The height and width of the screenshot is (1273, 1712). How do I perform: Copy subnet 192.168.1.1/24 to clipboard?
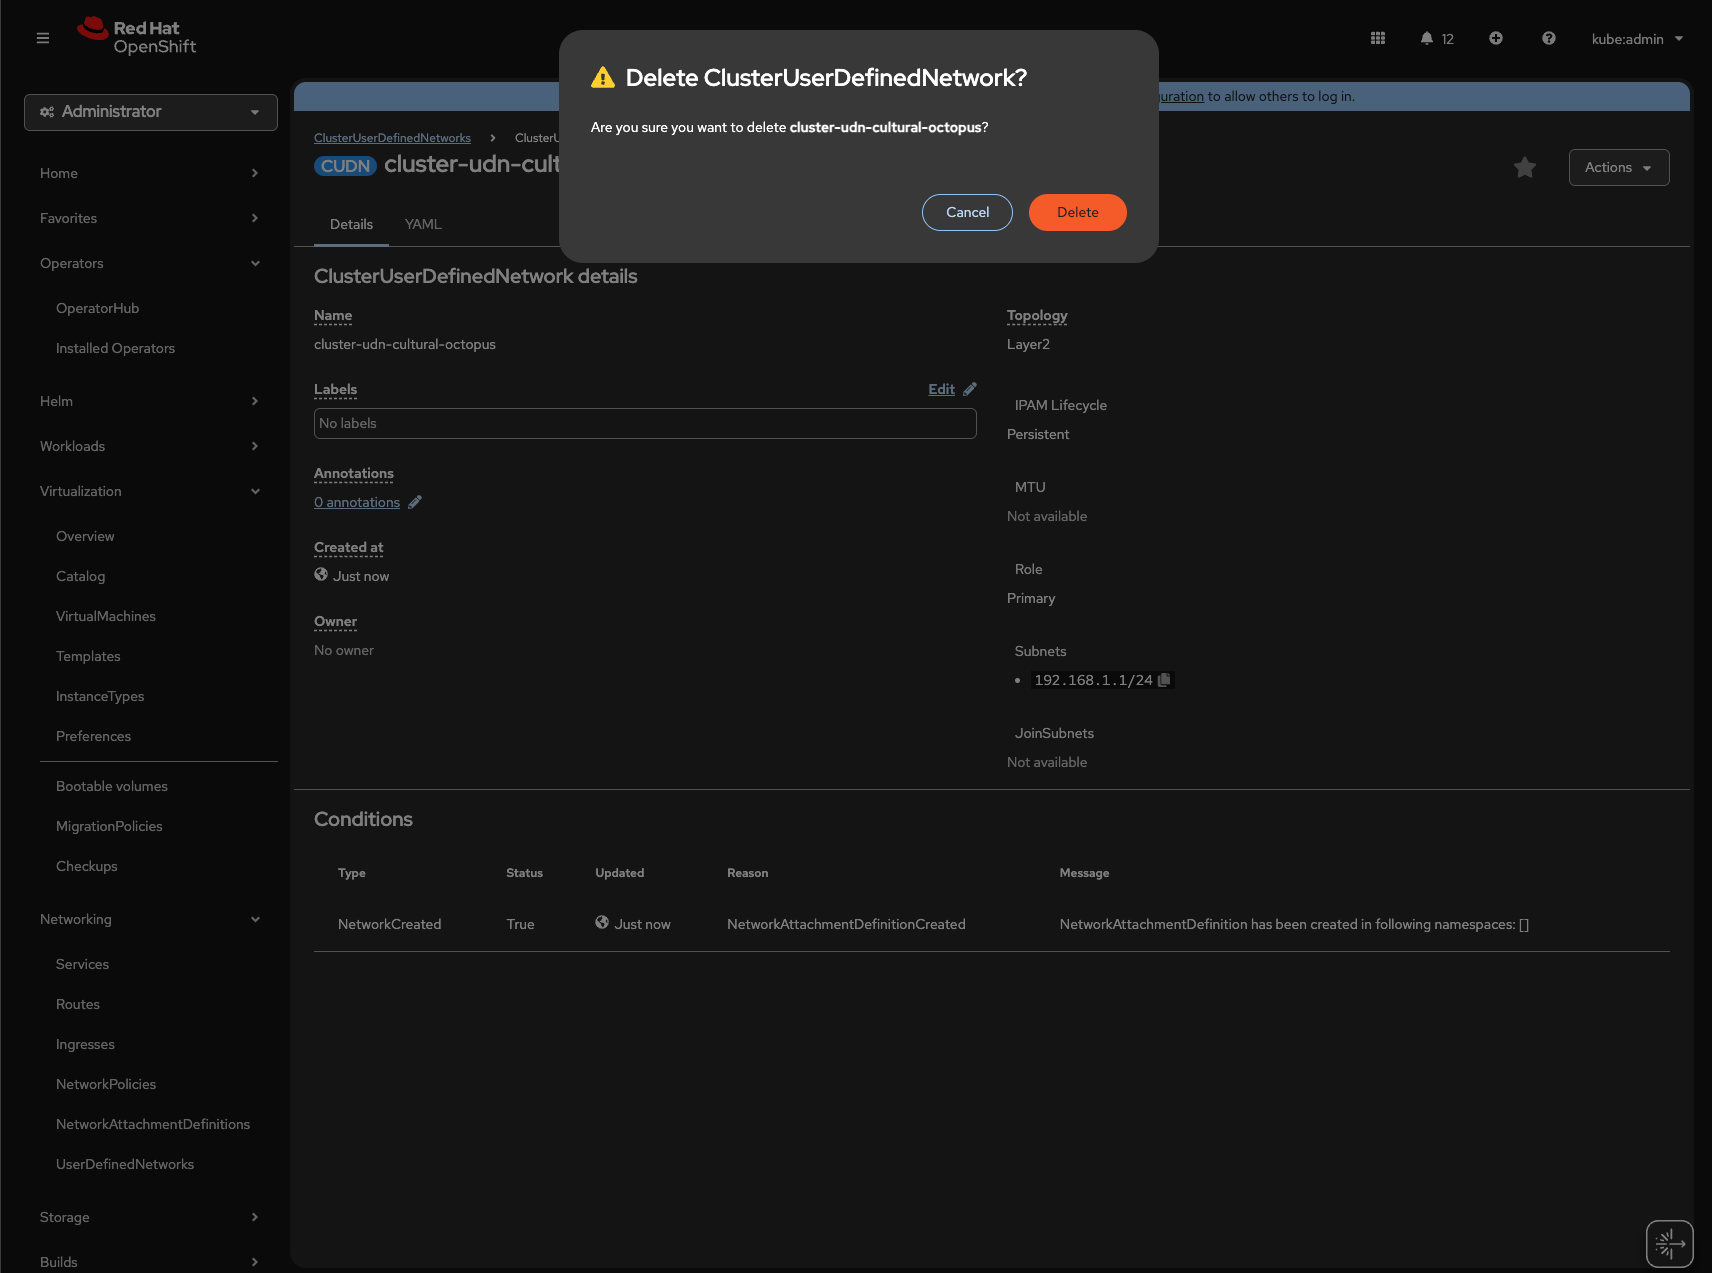(1164, 680)
